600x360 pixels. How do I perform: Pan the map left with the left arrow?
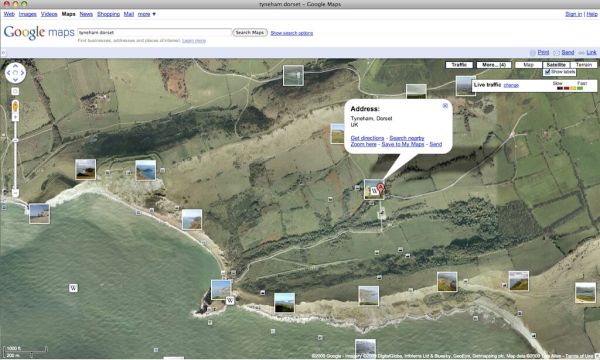tap(8, 73)
